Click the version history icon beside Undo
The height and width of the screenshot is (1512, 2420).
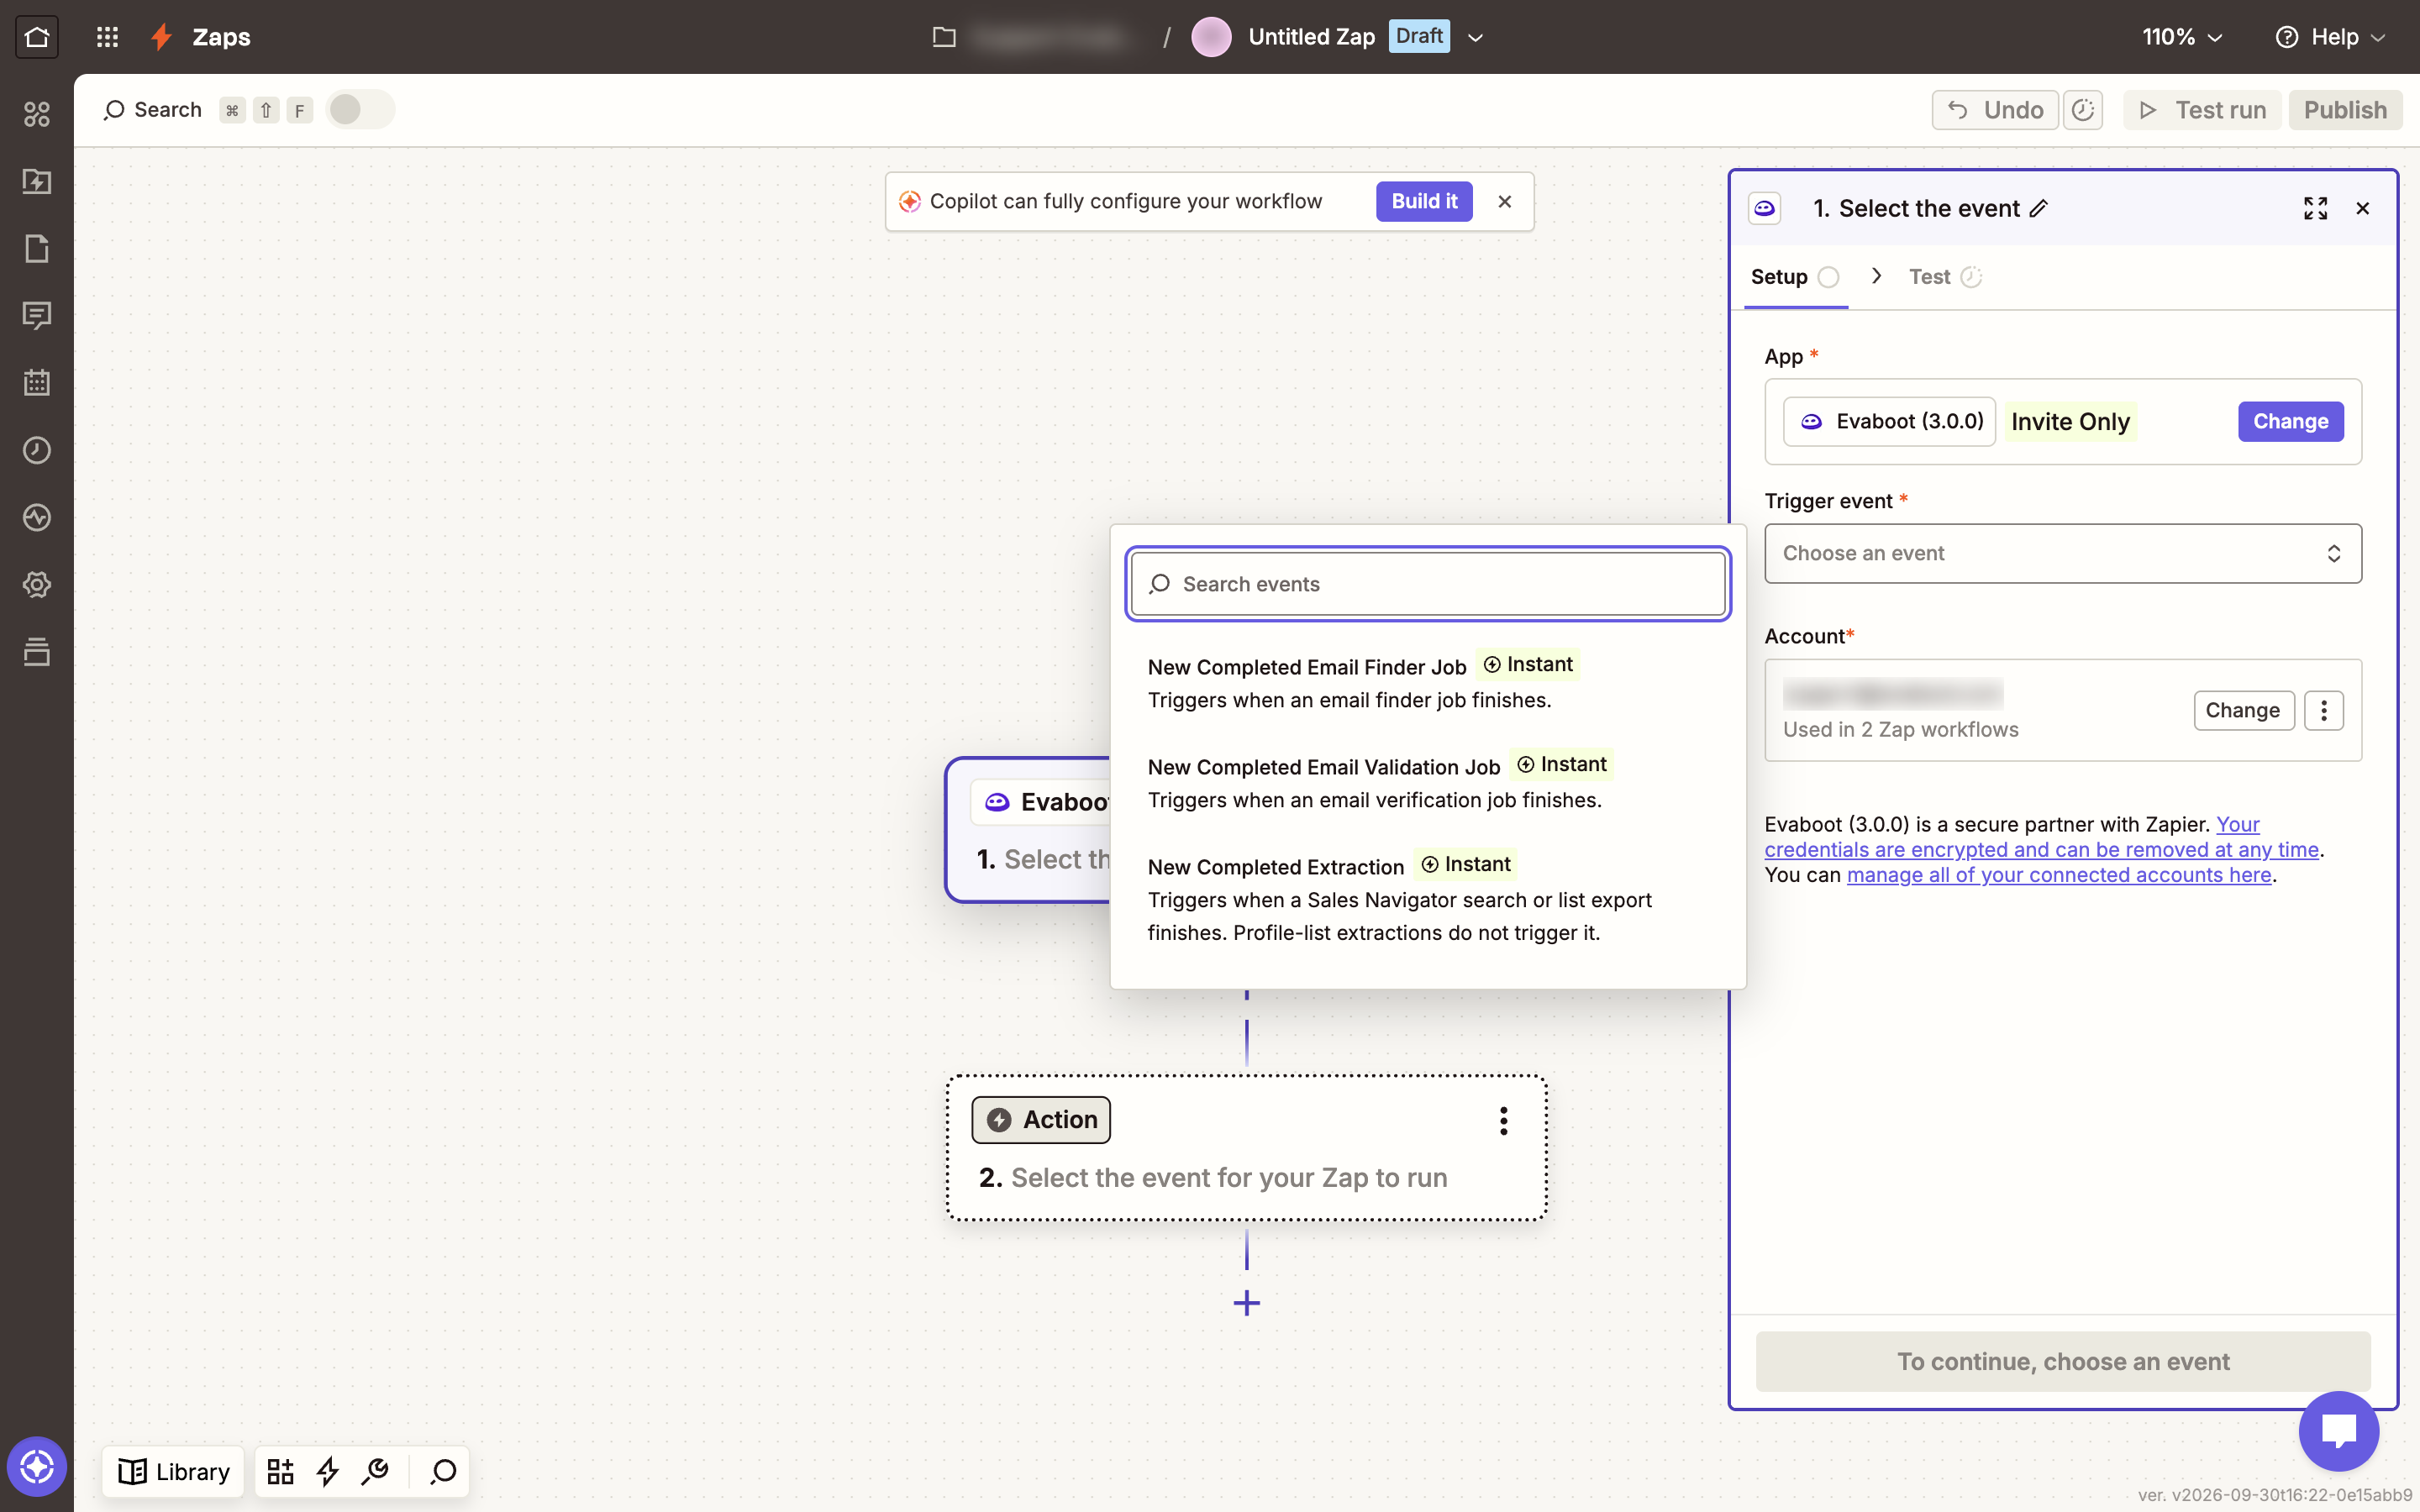pyautogui.click(x=2083, y=110)
